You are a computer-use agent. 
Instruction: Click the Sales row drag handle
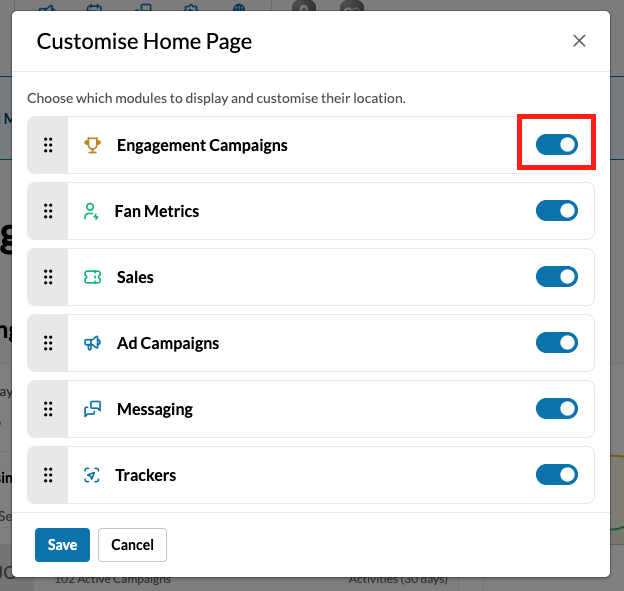48,277
